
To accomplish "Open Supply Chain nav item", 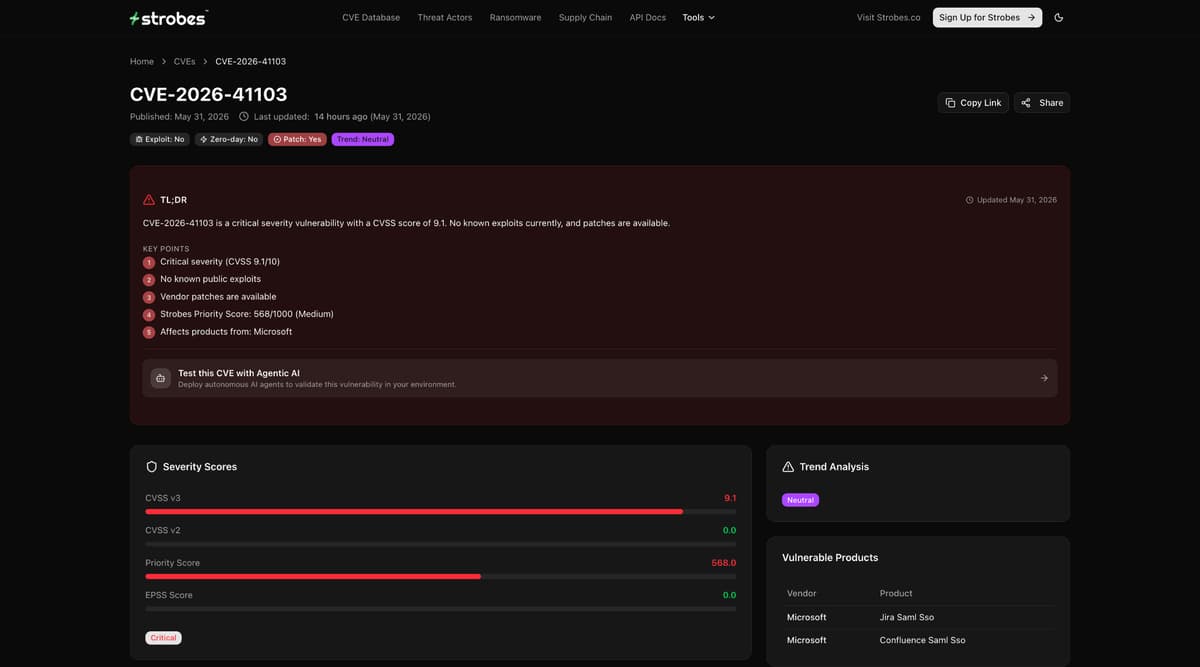I will click(x=585, y=18).
